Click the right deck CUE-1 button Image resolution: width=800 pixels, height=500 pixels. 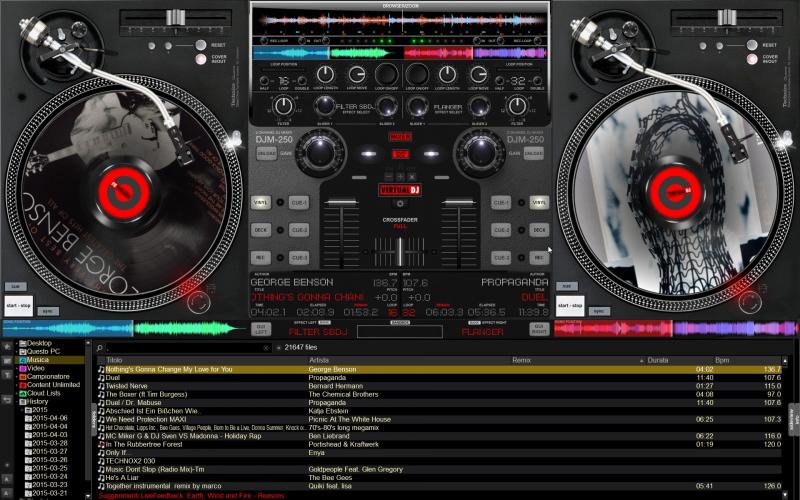[501, 203]
